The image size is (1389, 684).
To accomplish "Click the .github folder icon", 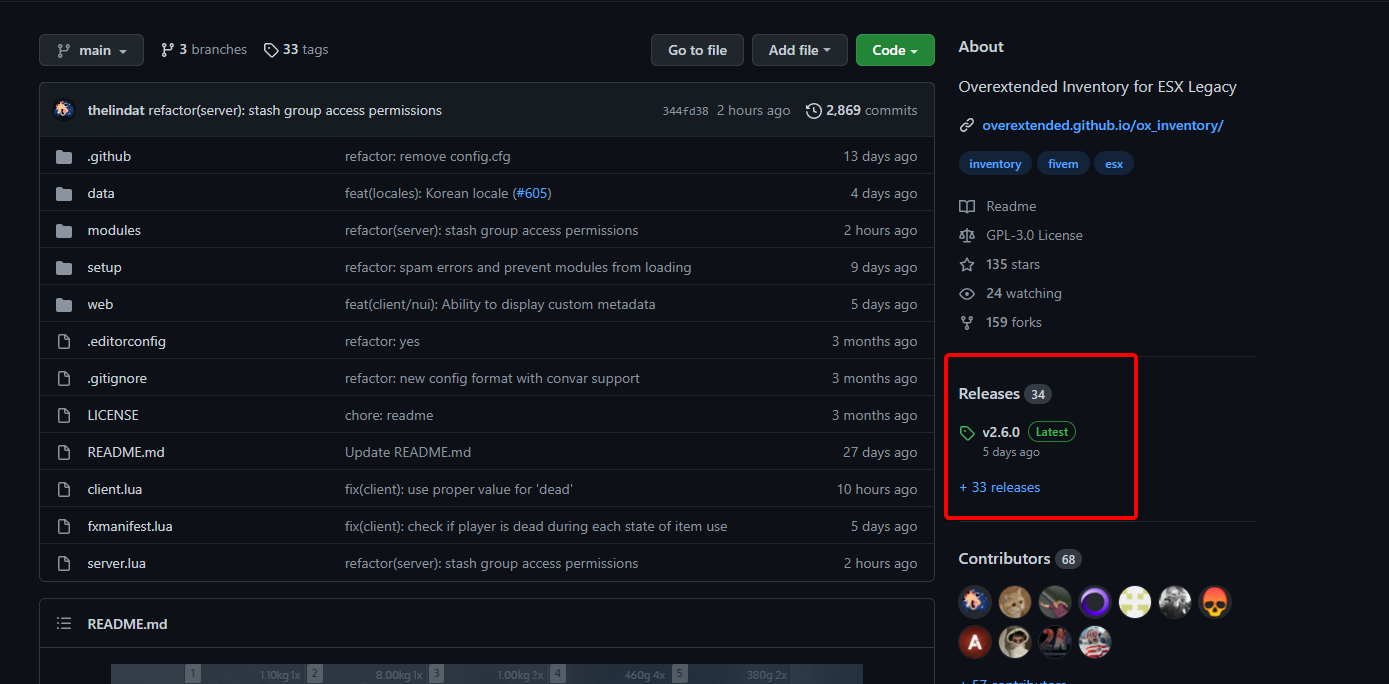I will pos(64,157).
